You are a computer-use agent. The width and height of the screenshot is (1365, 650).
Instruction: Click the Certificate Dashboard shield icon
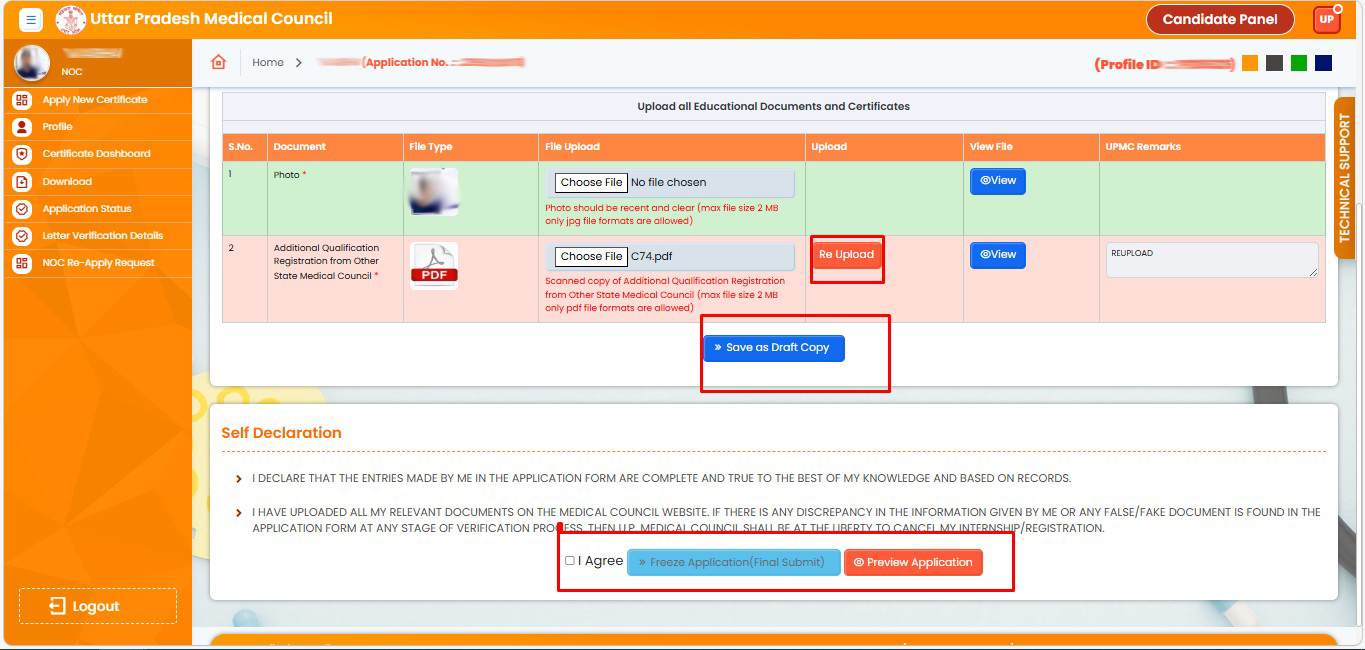tap(22, 154)
